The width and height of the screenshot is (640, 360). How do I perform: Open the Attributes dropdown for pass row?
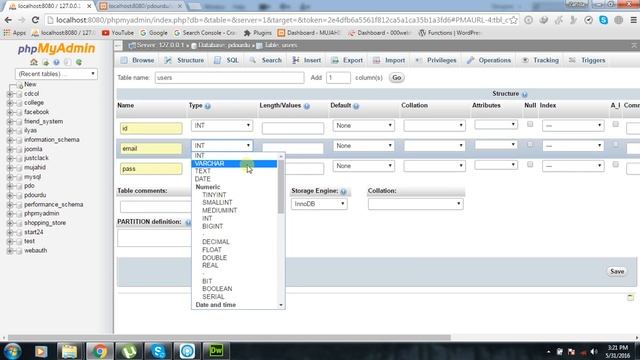point(496,165)
